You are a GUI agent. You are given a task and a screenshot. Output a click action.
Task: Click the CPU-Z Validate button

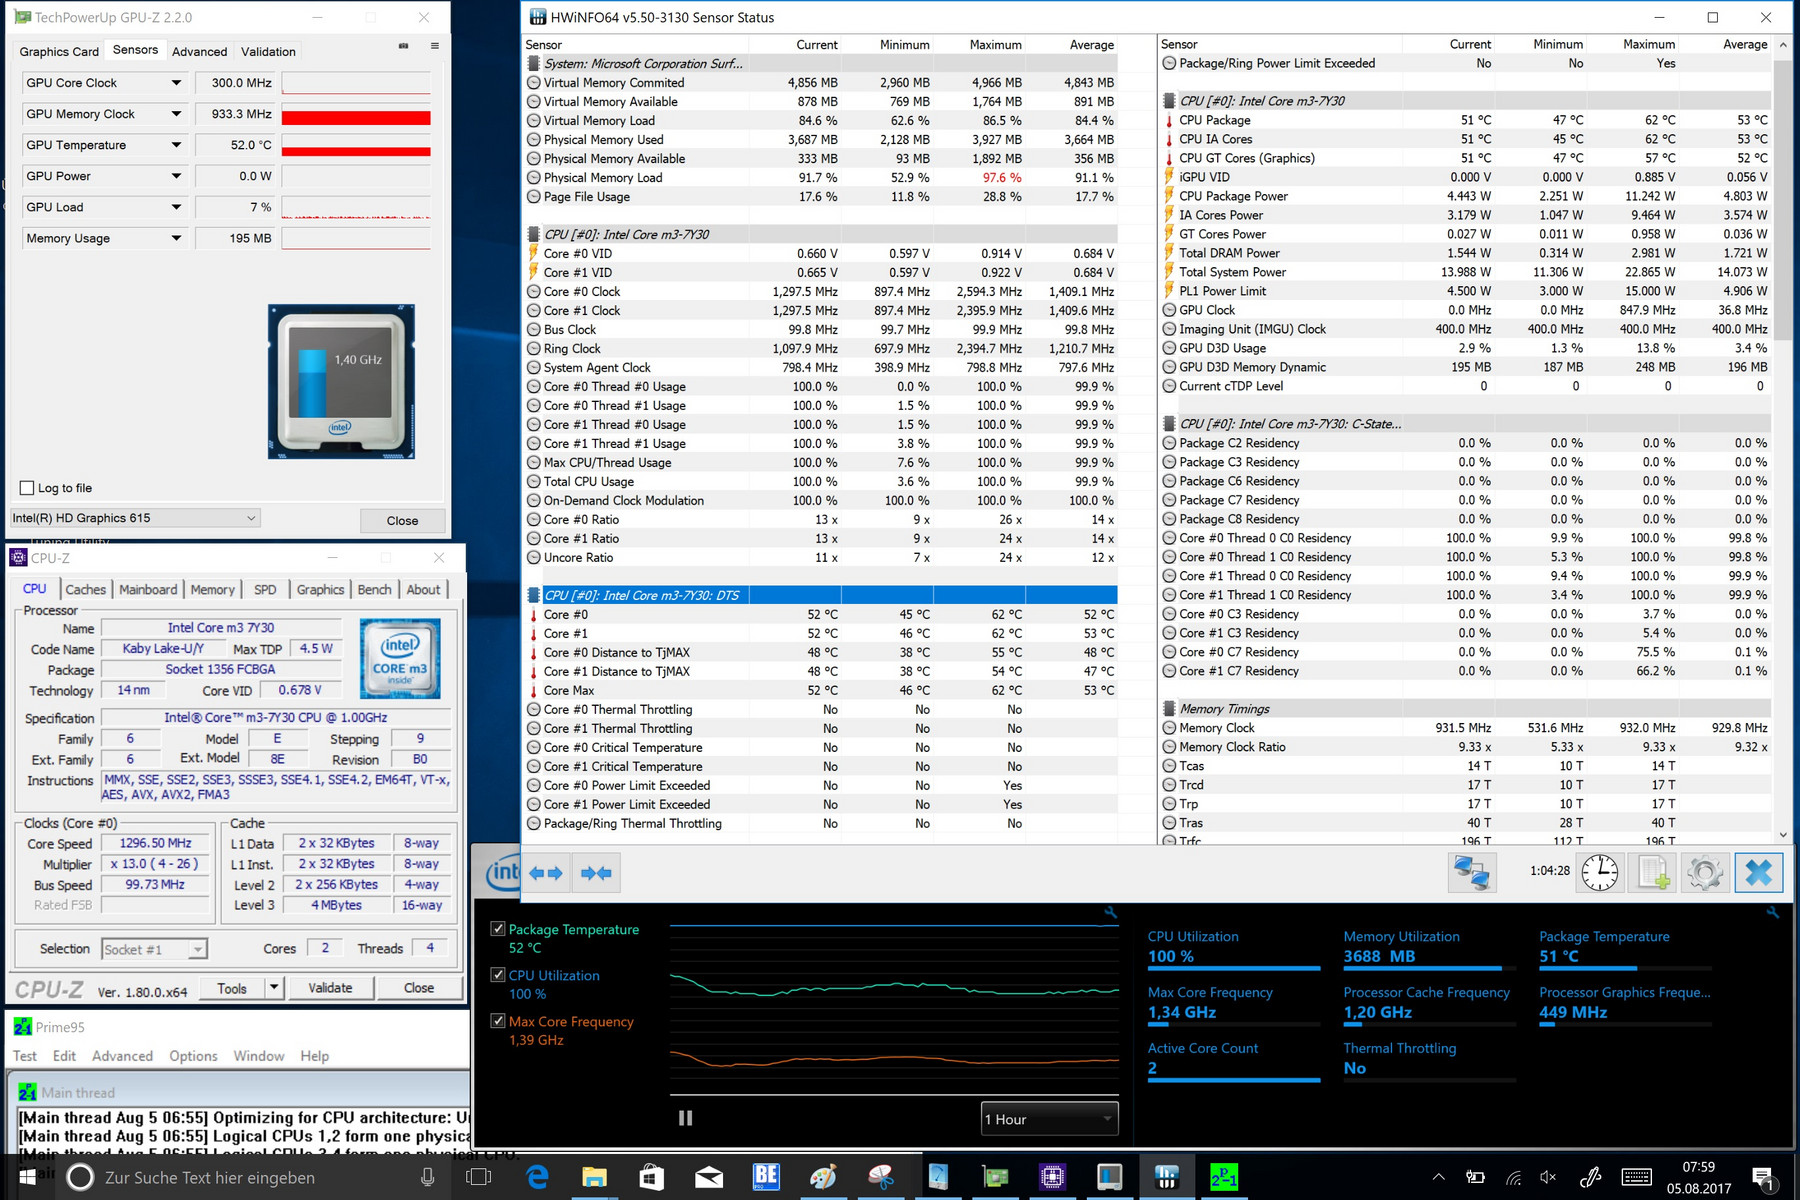pos(330,988)
